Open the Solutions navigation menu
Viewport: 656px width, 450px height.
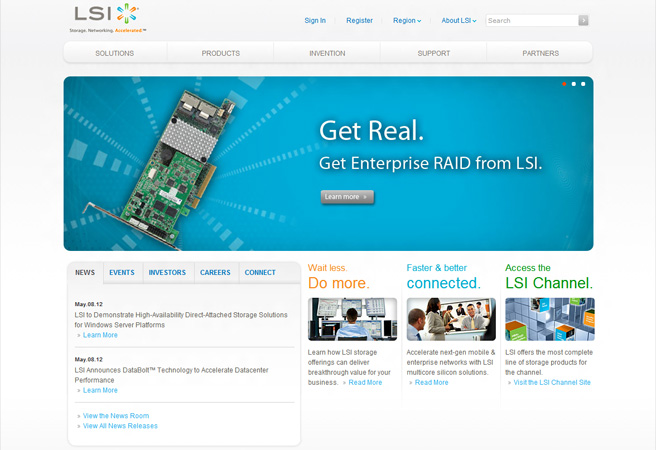point(114,53)
